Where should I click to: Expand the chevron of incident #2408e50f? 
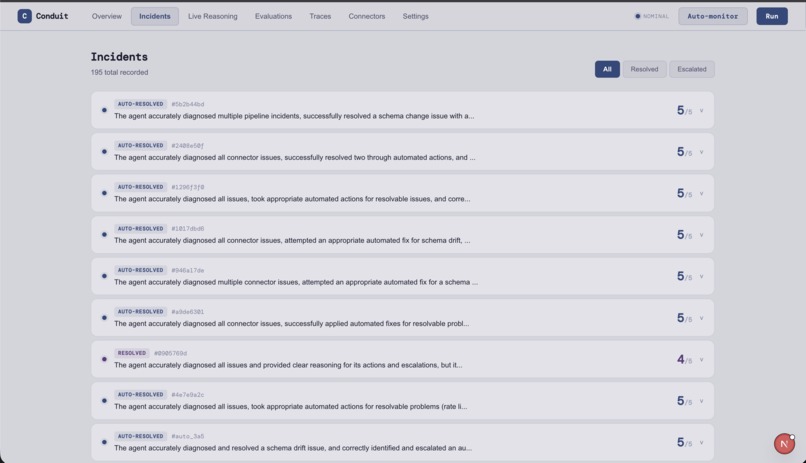701,152
